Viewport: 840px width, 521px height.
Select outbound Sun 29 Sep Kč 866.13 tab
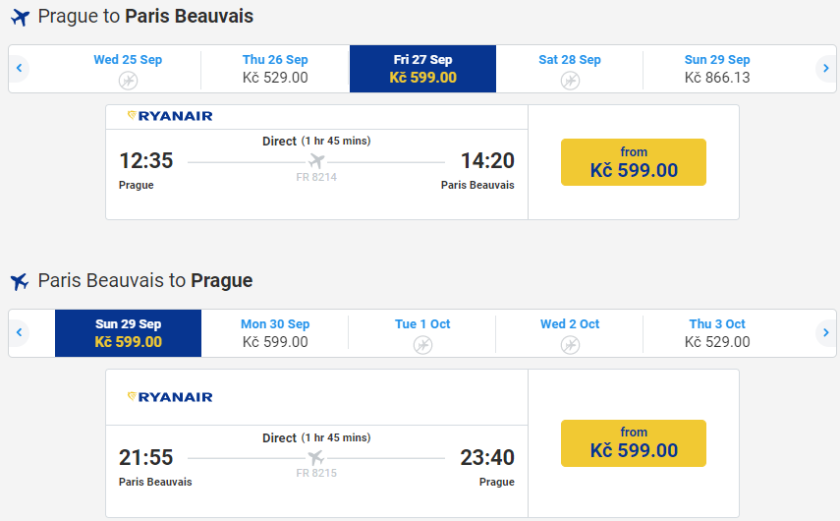pyautogui.click(x=717, y=68)
